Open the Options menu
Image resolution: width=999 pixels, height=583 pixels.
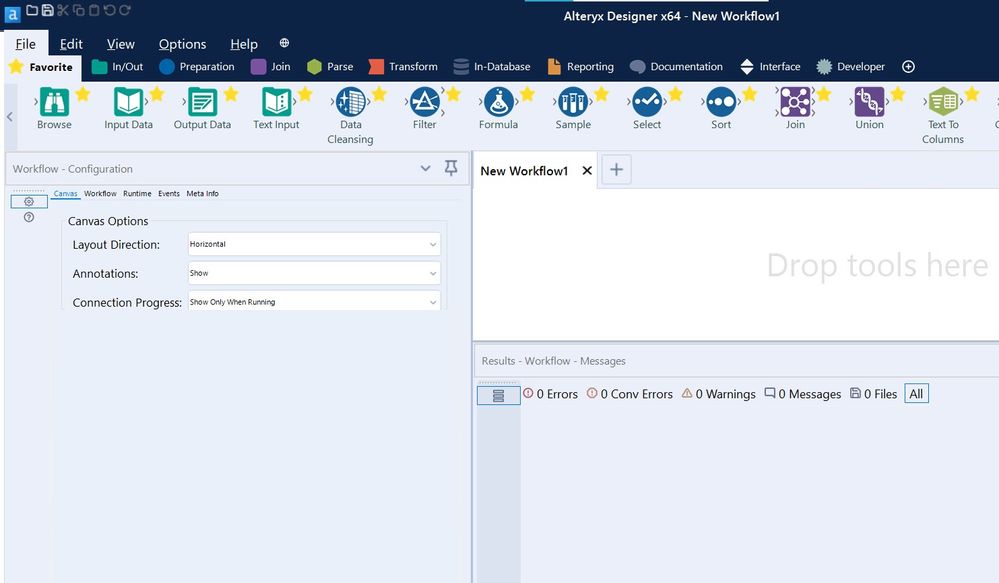click(182, 44)
